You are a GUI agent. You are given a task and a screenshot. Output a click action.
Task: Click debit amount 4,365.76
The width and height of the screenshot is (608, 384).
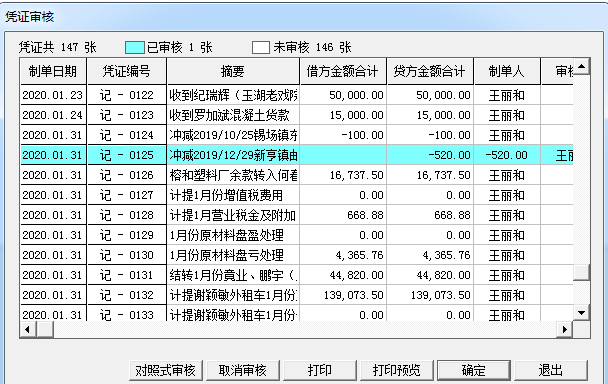(343, 255)
